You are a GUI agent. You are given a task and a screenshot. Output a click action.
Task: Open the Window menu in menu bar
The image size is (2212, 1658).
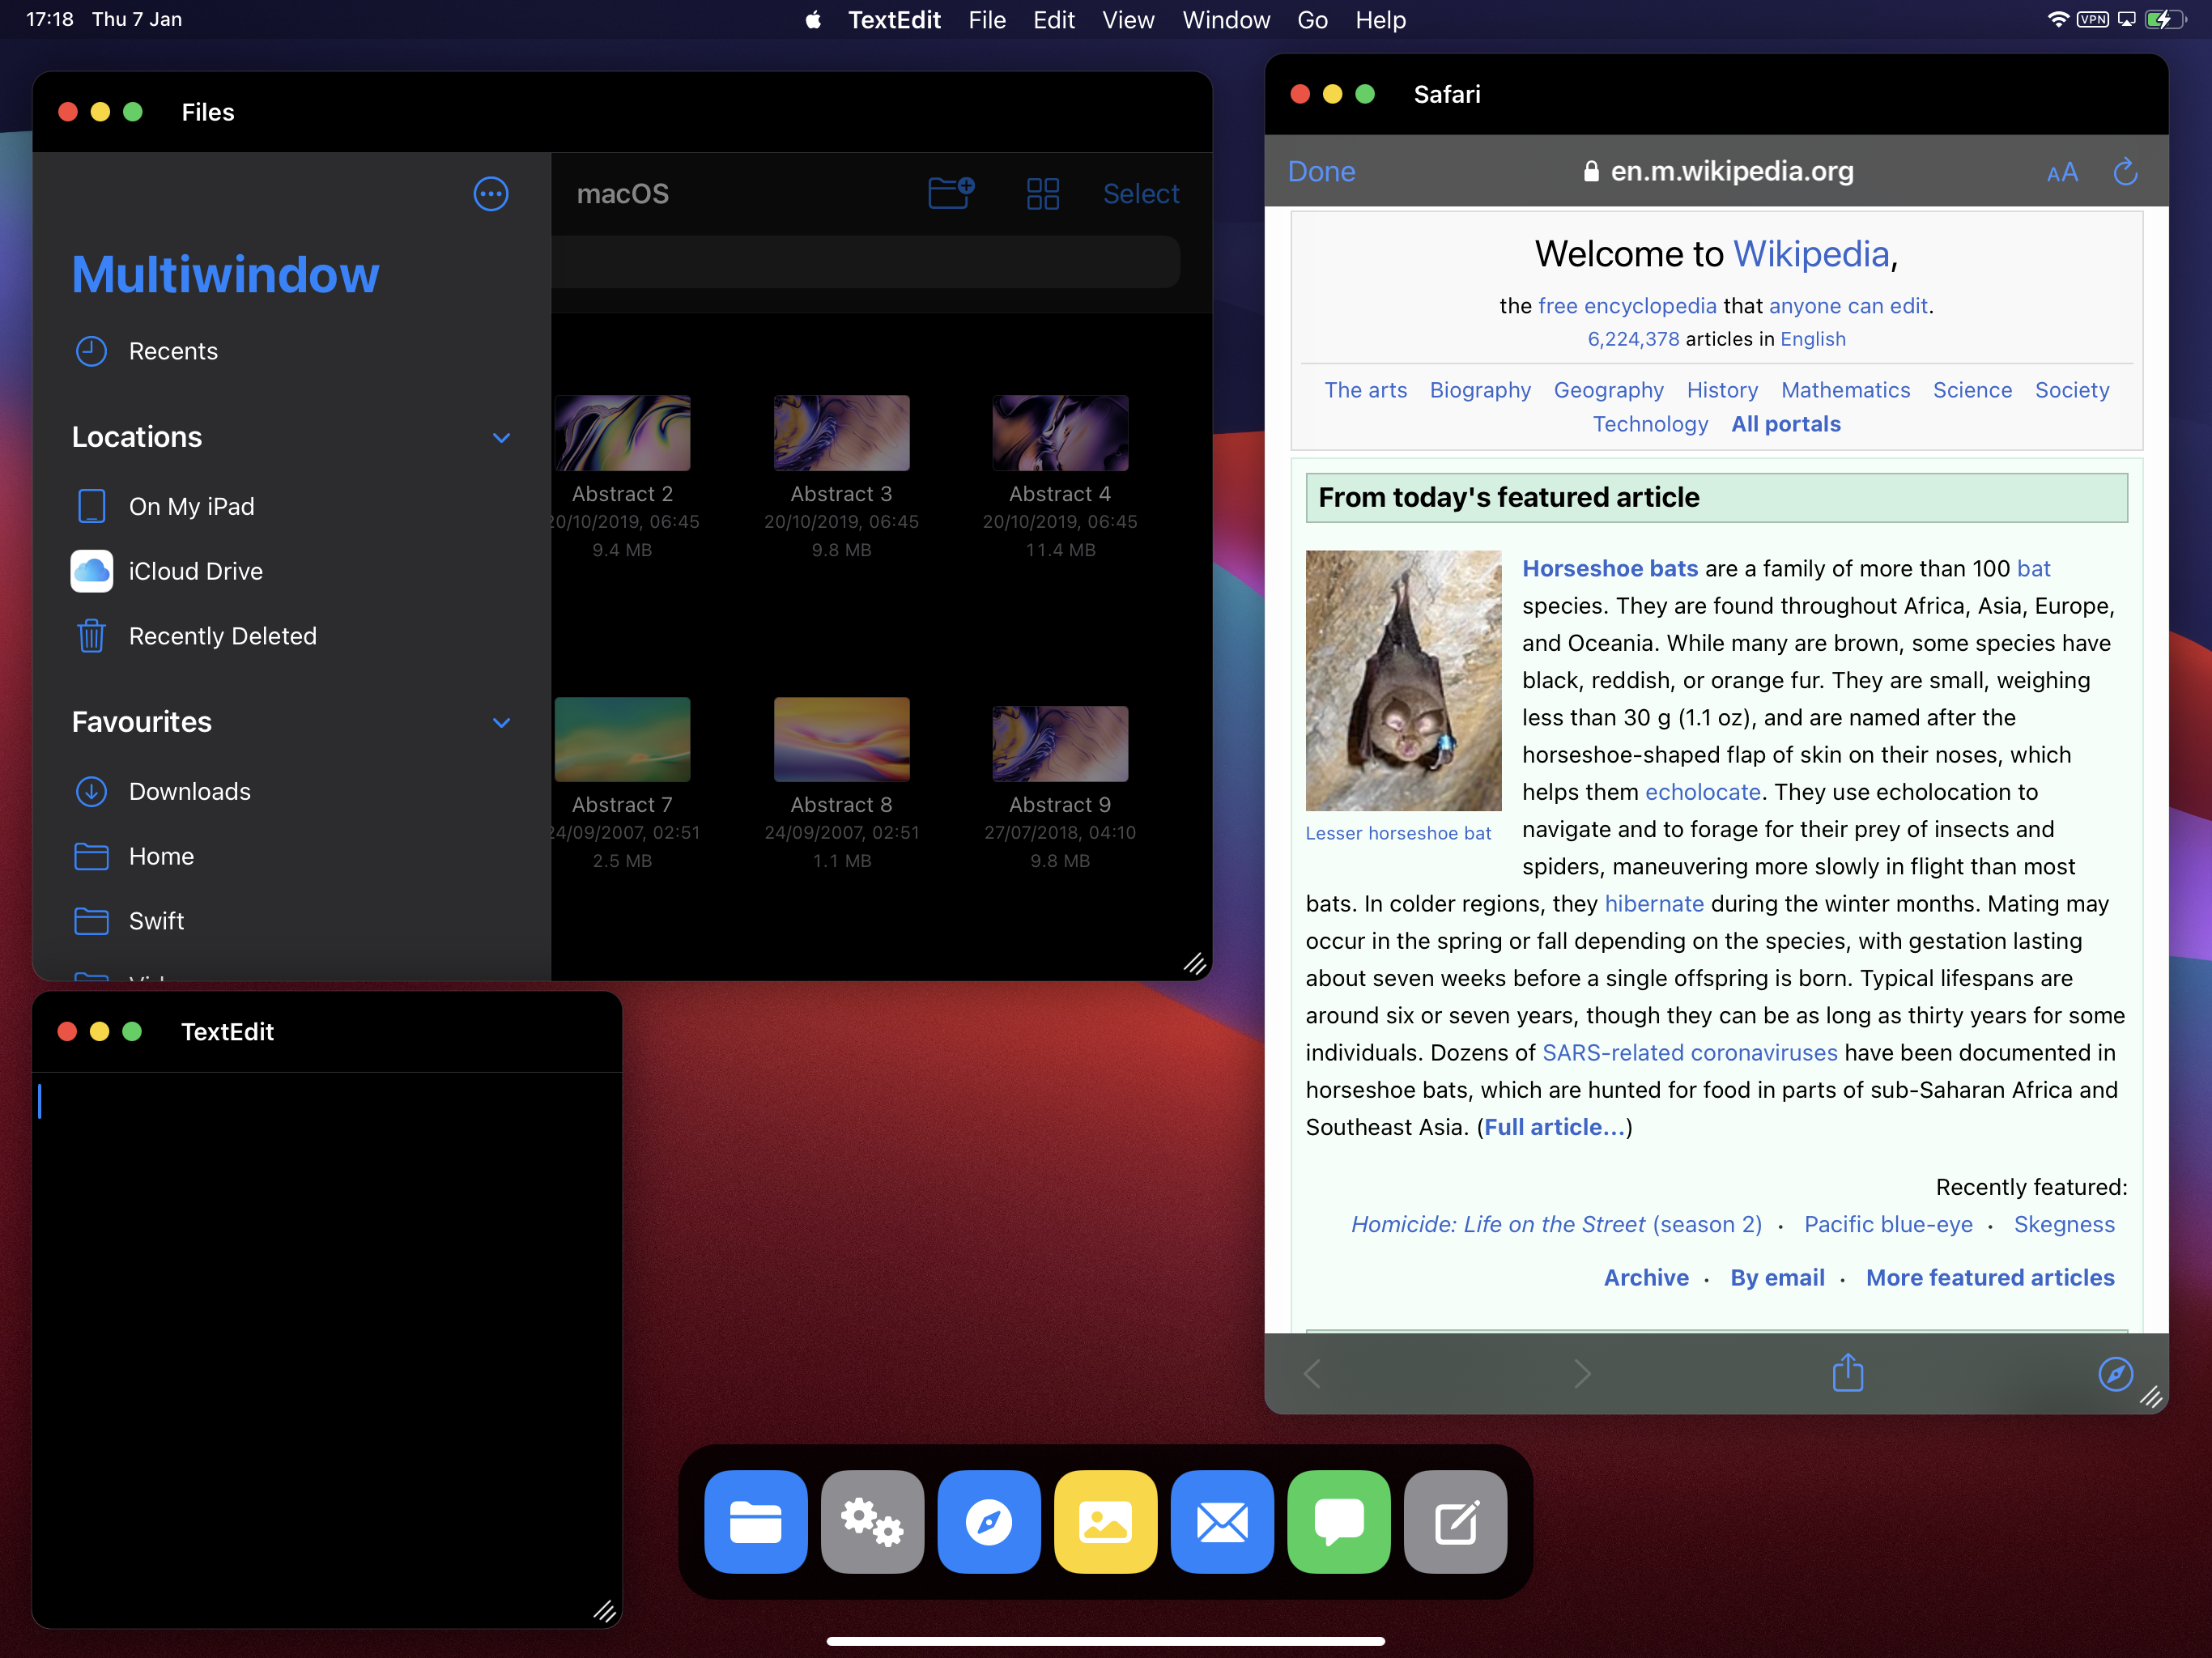coord(1225,20)
